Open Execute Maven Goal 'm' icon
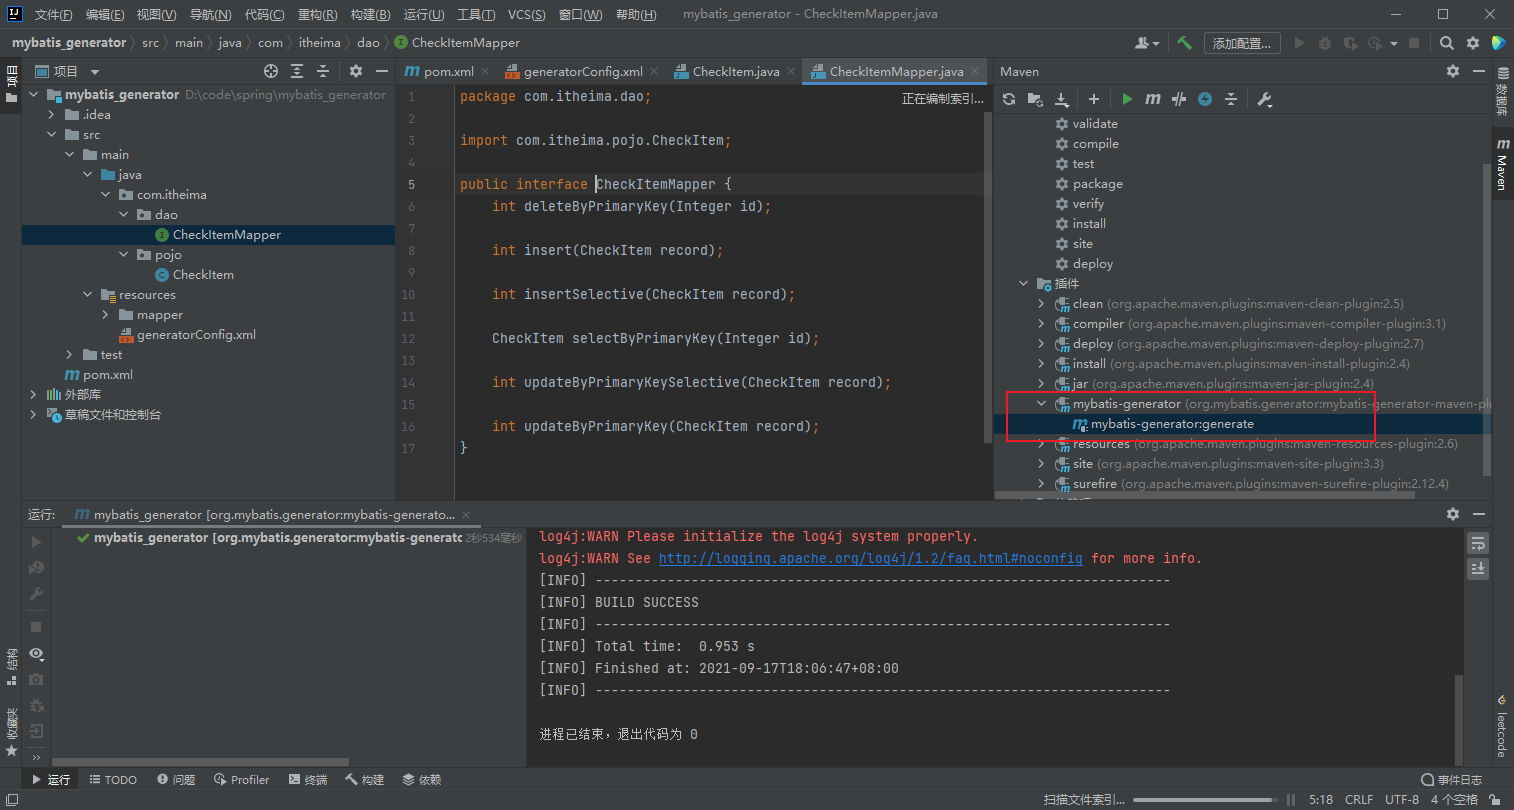Image resolution: width=1514 pixels, height=810 pixels. pyautogui.click(x=1153, y=99)
